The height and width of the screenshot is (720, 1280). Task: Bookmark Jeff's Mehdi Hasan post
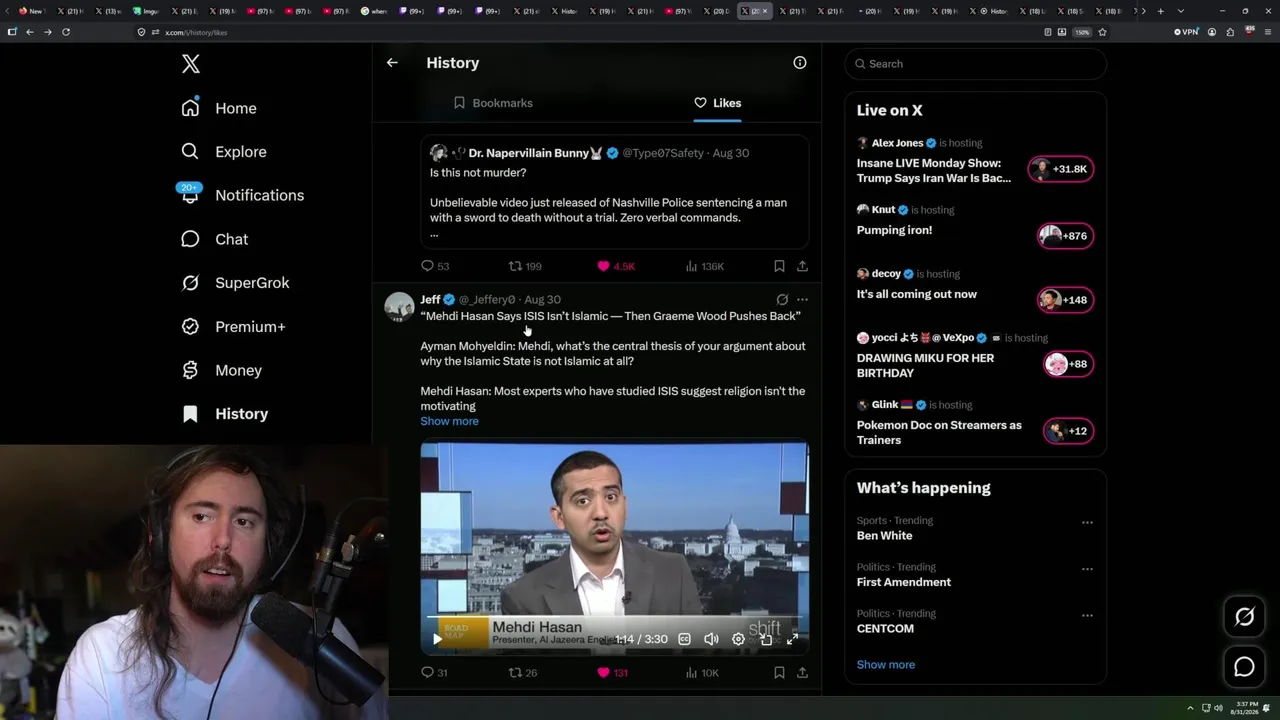pyautogui.click(x=779, y=673)
